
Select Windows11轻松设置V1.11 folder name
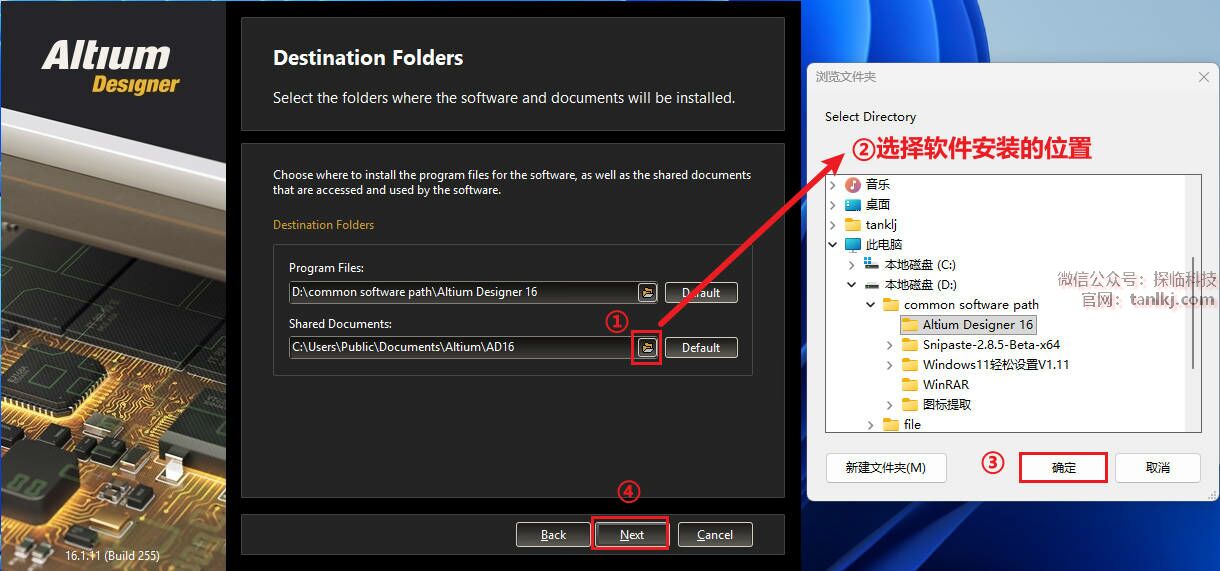tap(996, 365)
